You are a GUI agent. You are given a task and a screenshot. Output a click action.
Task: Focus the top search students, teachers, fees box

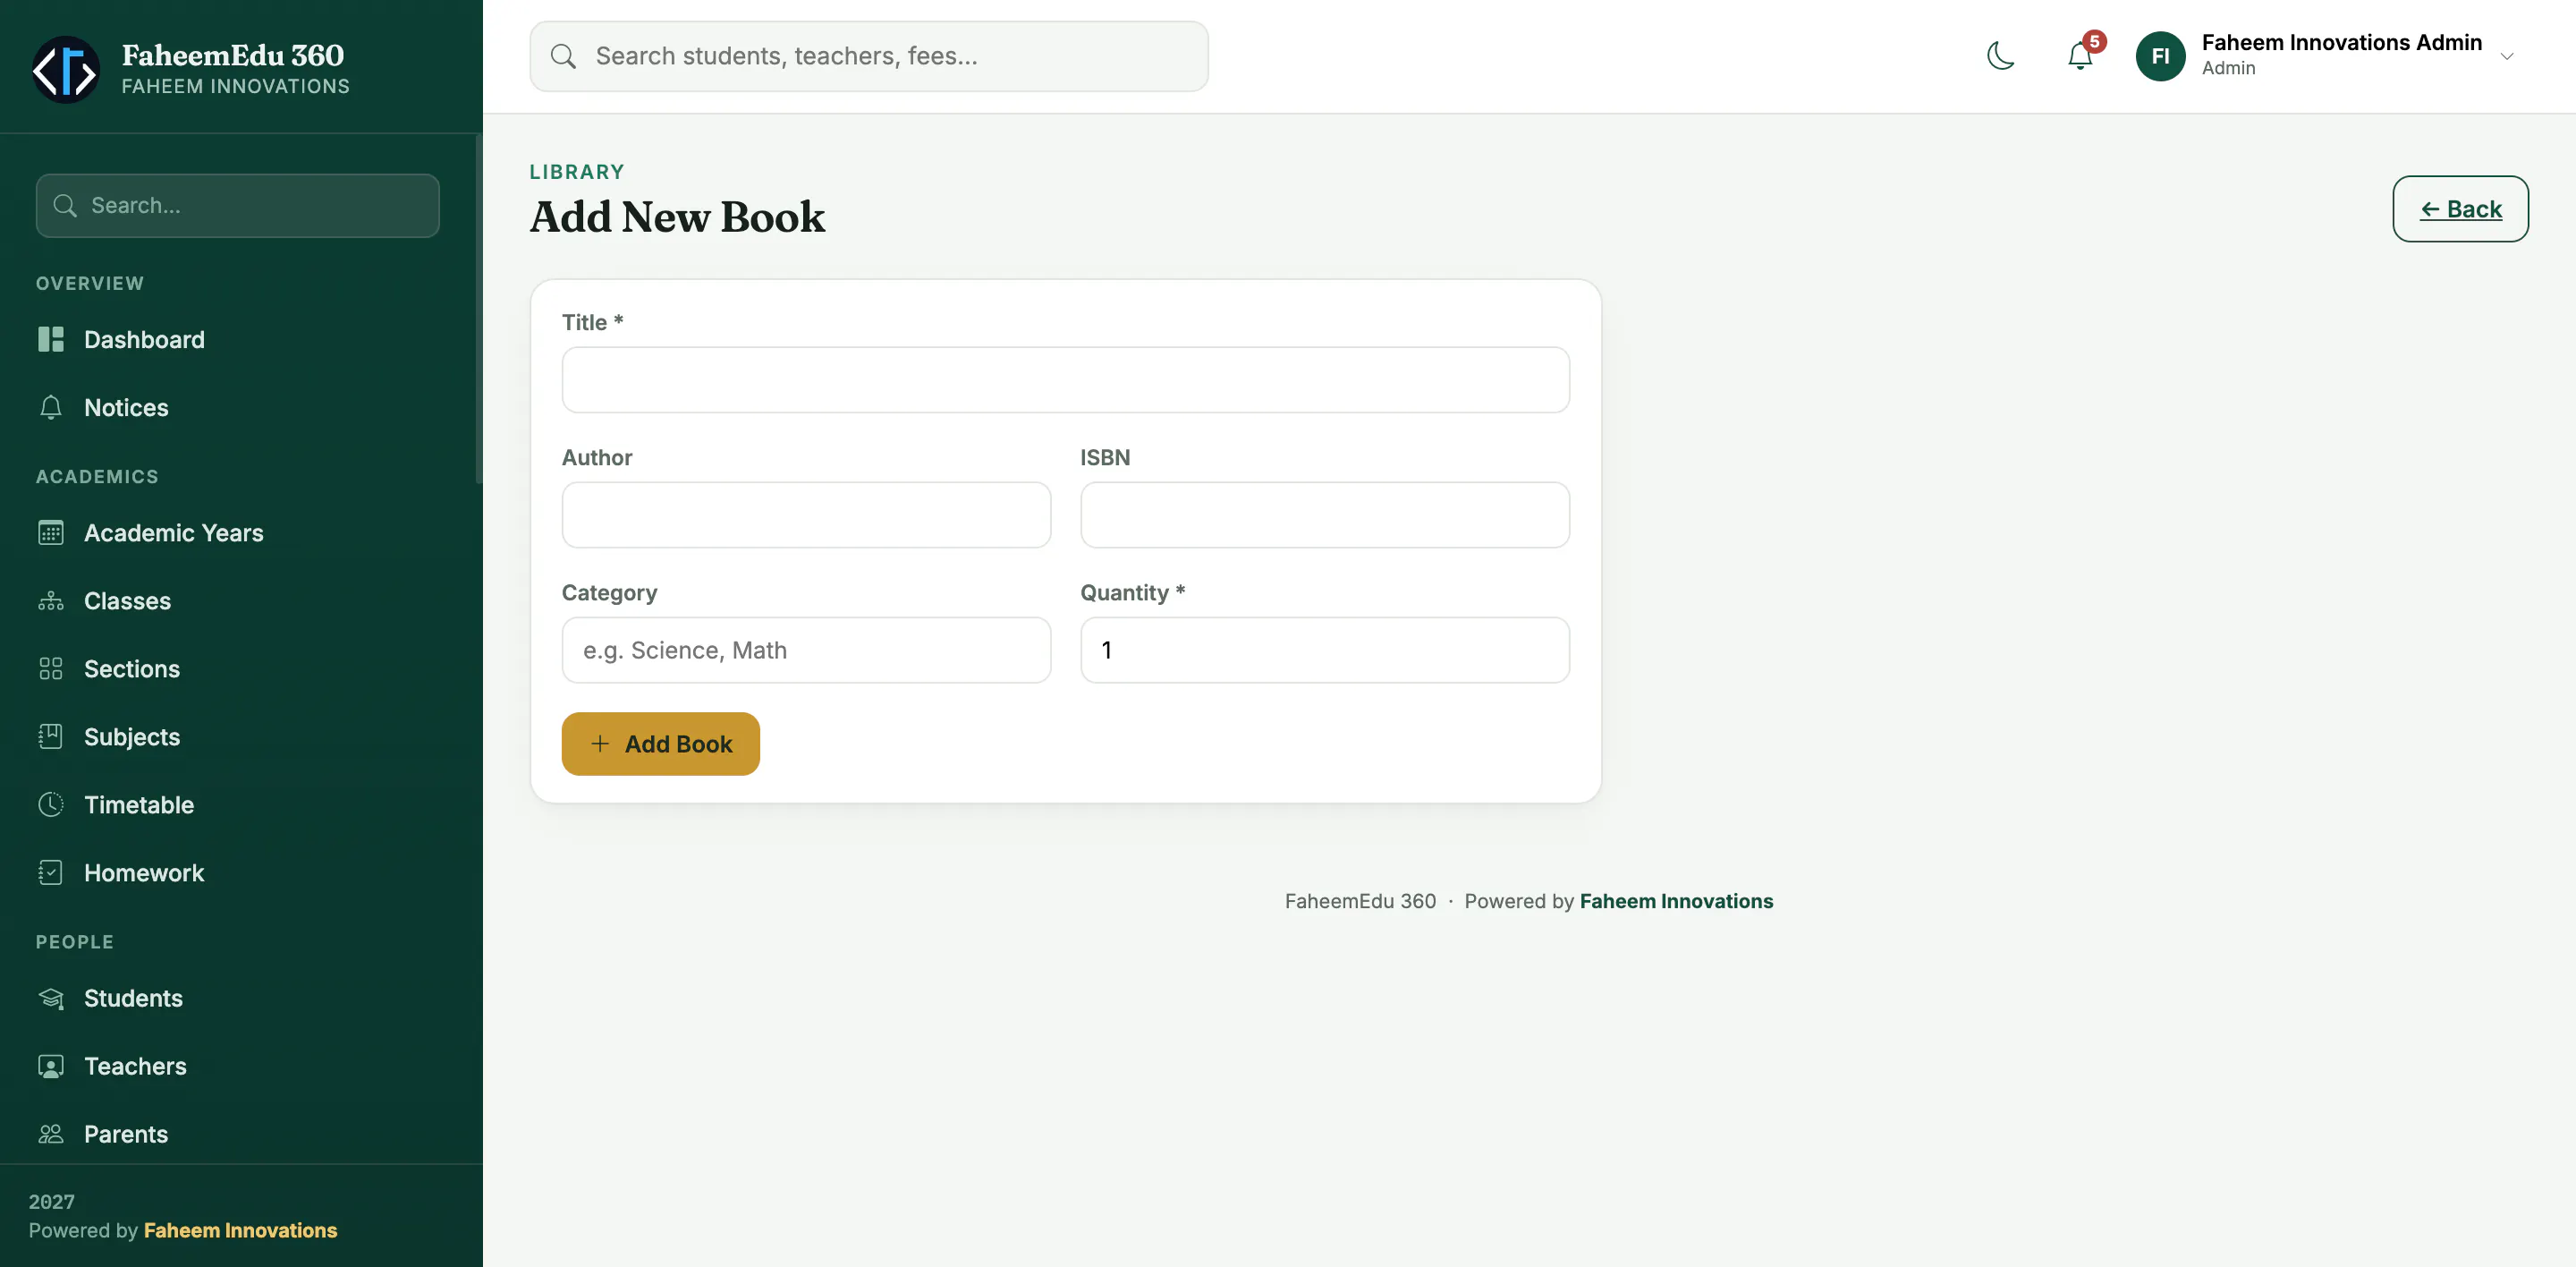(x=869, y=56)
